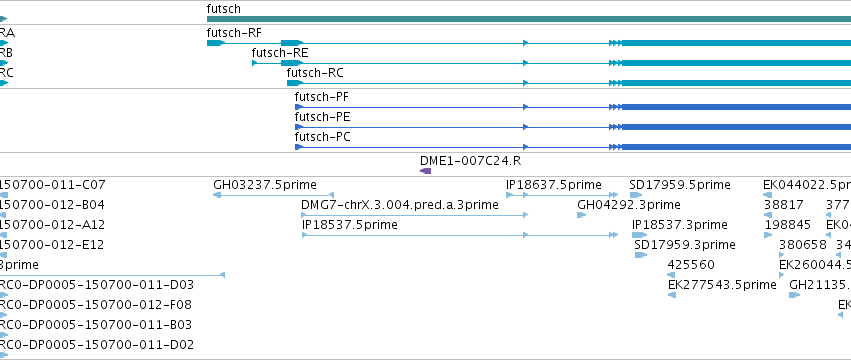Click the DMG7-chrX.3.004.pred.a.3prime label
The image size is (851, 360).
coord(399,205)
